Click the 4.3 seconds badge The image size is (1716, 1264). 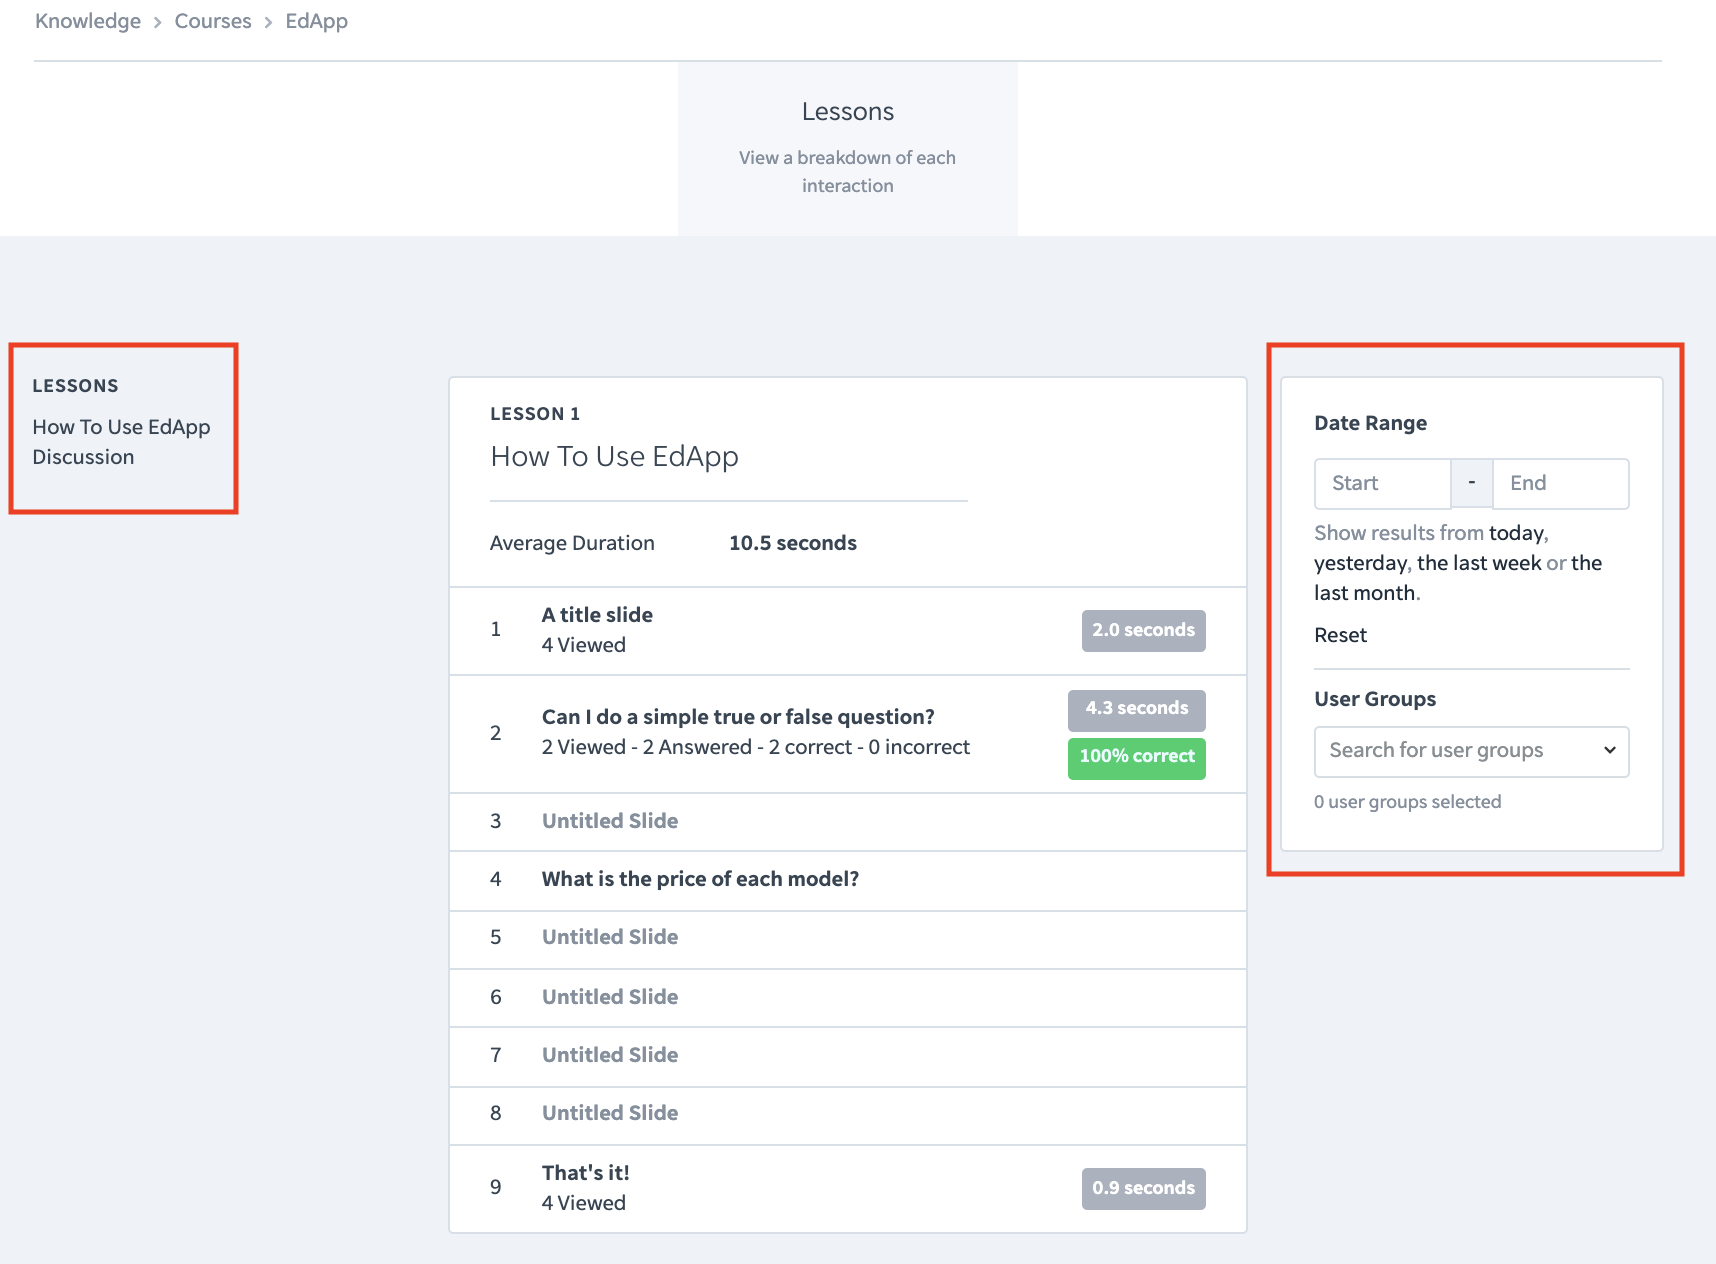pos(1137,710)
